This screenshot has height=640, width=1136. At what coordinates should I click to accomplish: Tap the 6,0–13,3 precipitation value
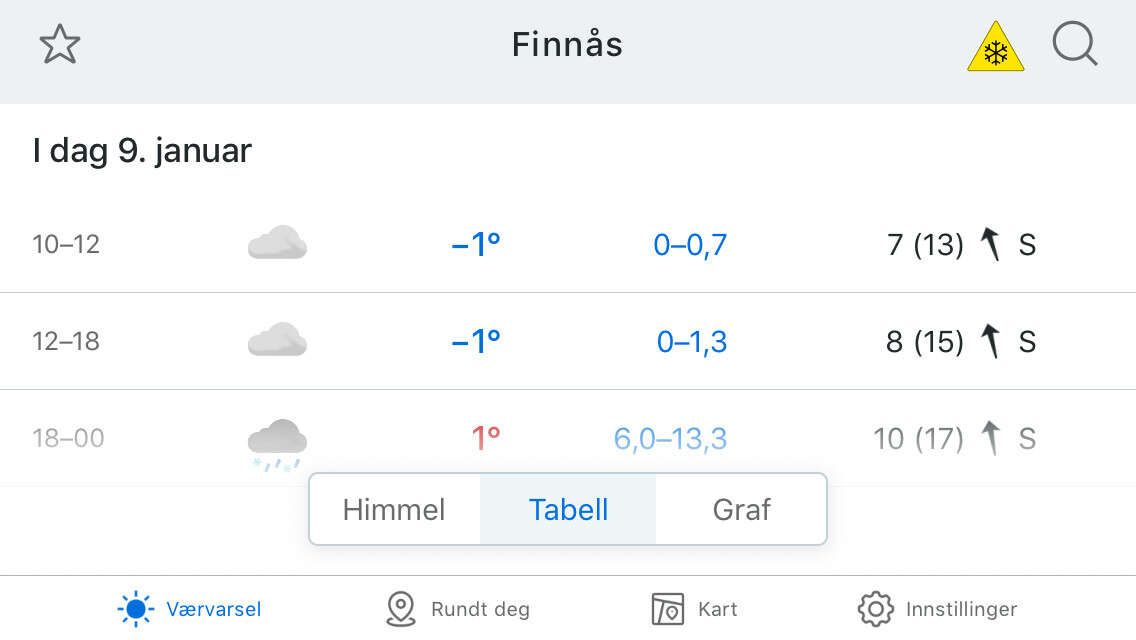670,439
